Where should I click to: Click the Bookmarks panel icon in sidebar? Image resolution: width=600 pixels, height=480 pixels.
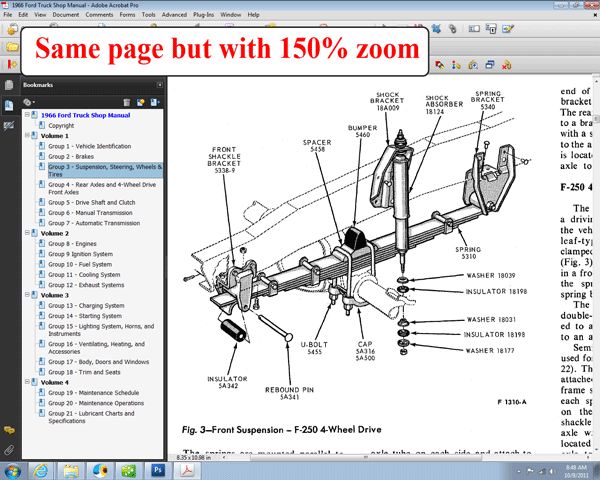click(x=9, y=105)
